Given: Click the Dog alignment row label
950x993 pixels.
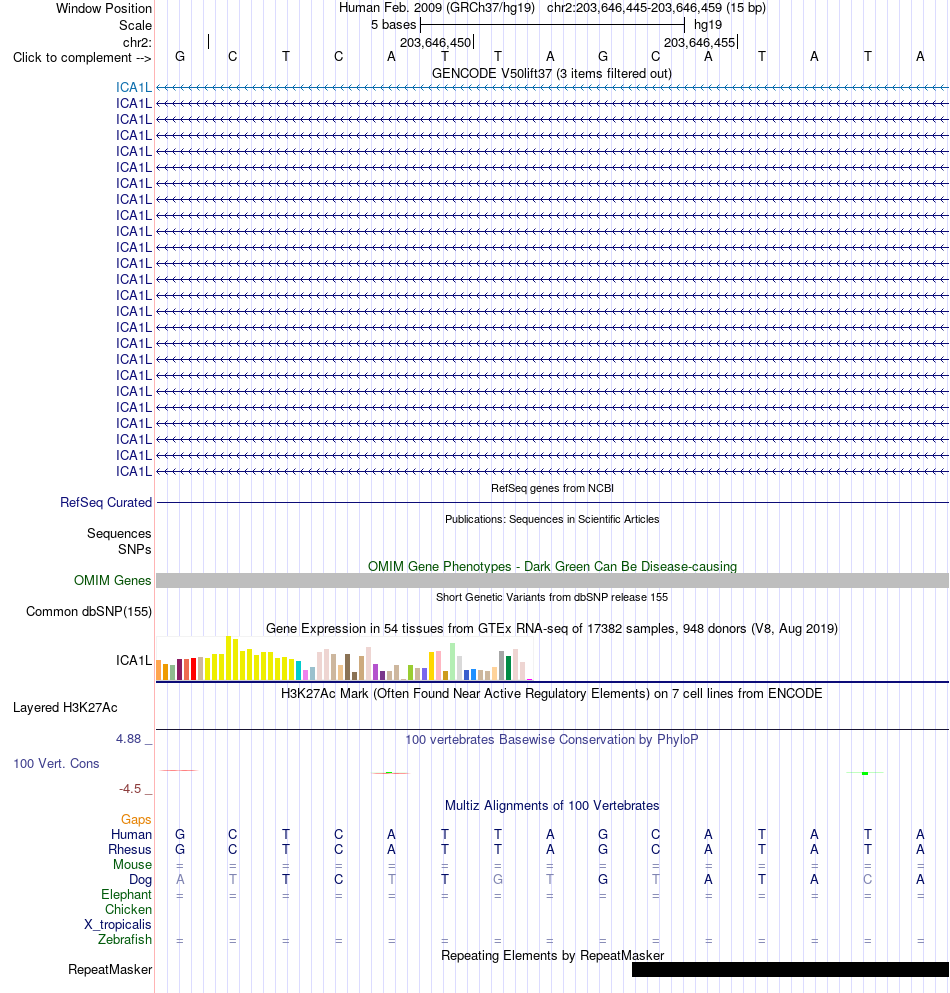Looking at the screenshot, I should point(141,880).
